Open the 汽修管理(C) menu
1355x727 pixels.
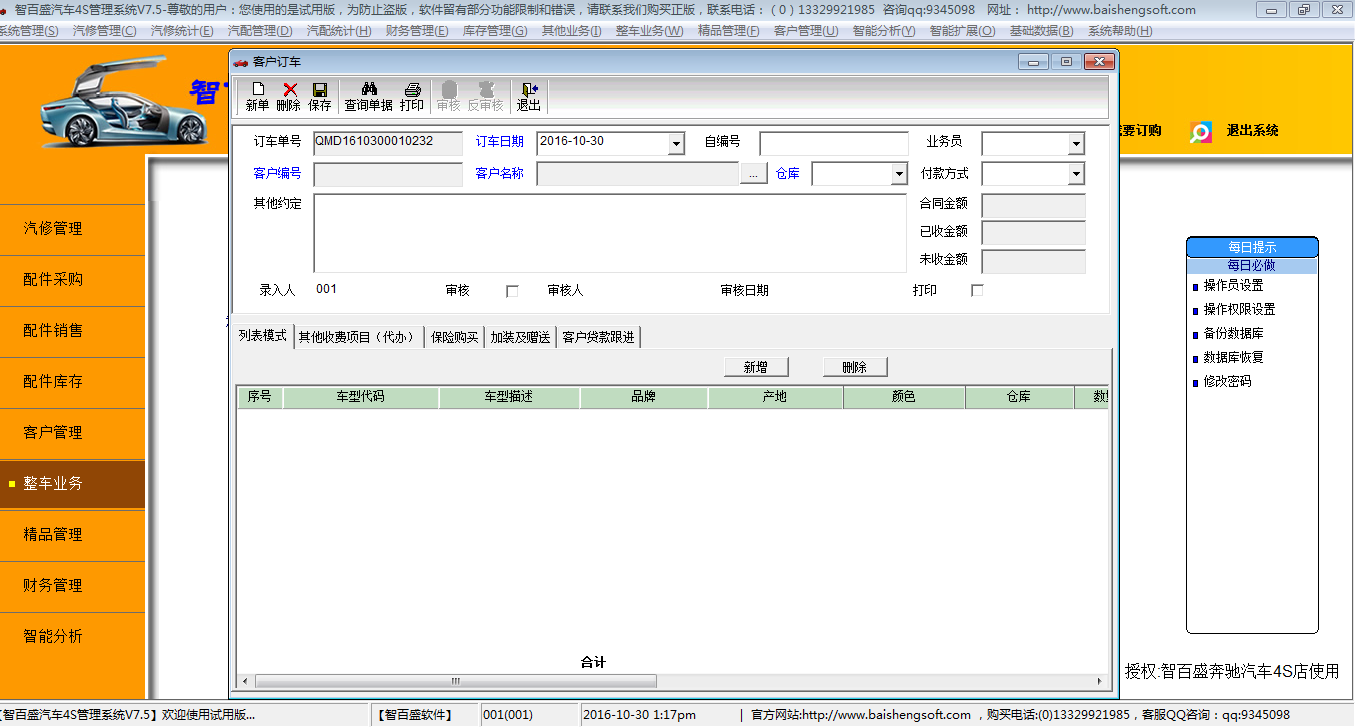point(104,31)
